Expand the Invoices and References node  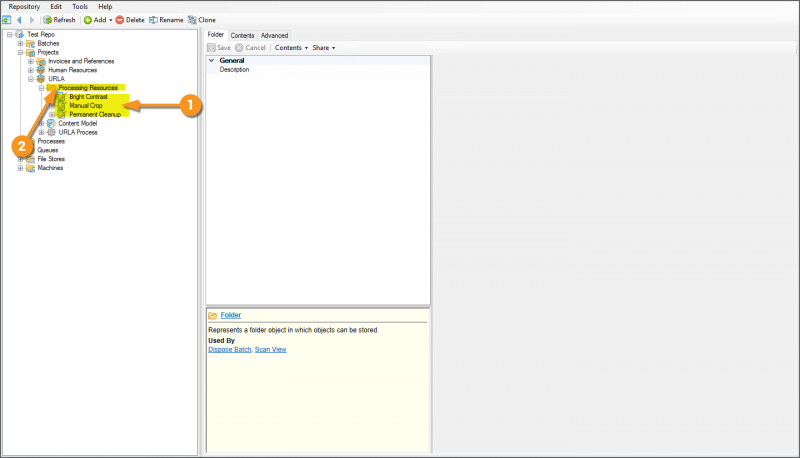click(x=30, y=62)
